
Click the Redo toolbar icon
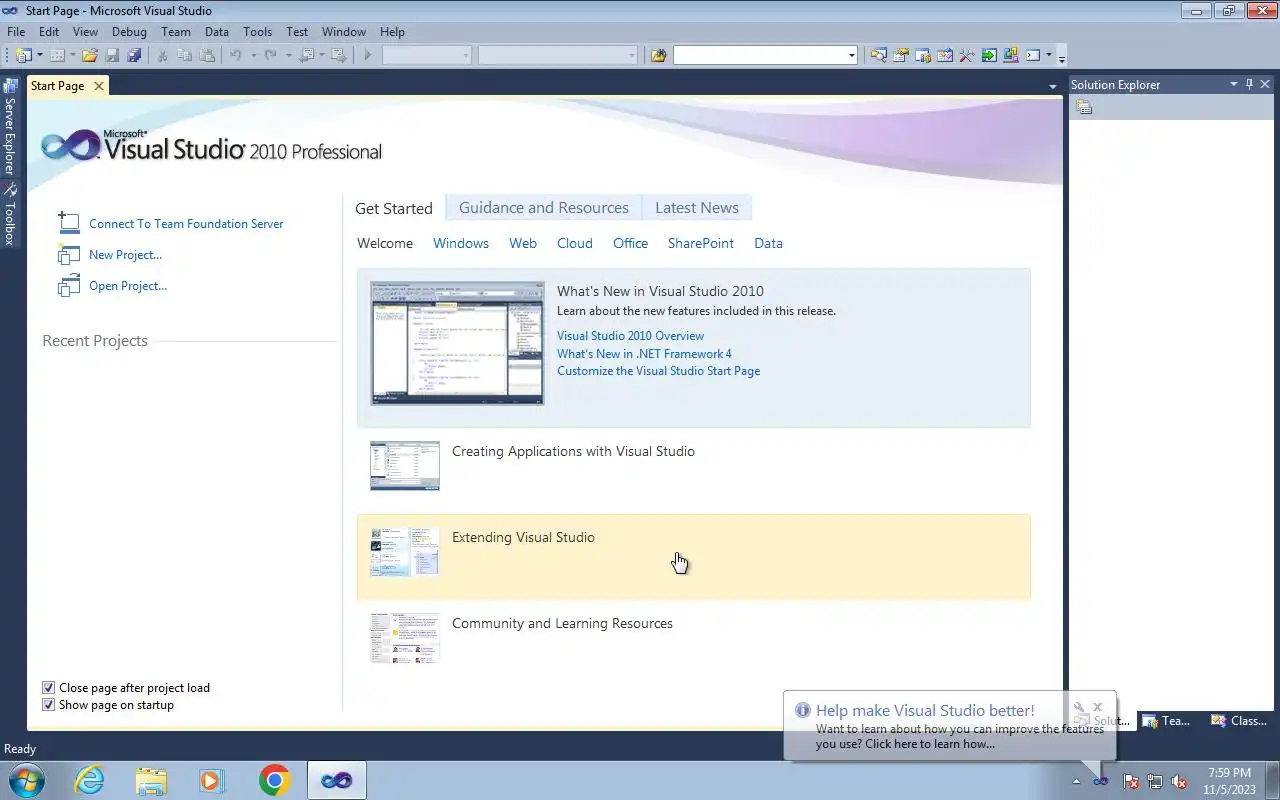point(270,55)
